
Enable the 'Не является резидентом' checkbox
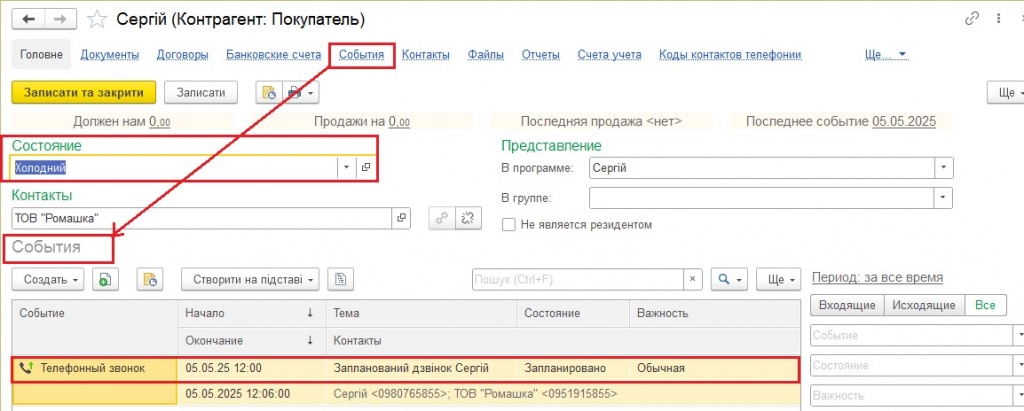(x=509, y=225)
